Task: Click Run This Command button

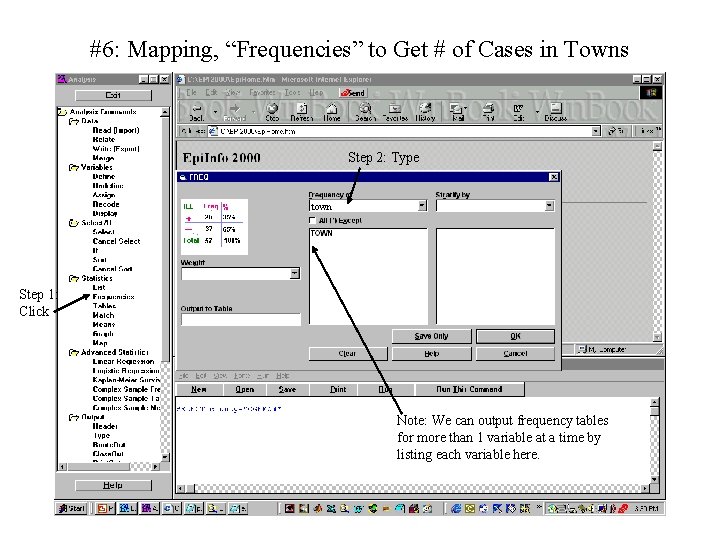Action: tap(469, 389)
